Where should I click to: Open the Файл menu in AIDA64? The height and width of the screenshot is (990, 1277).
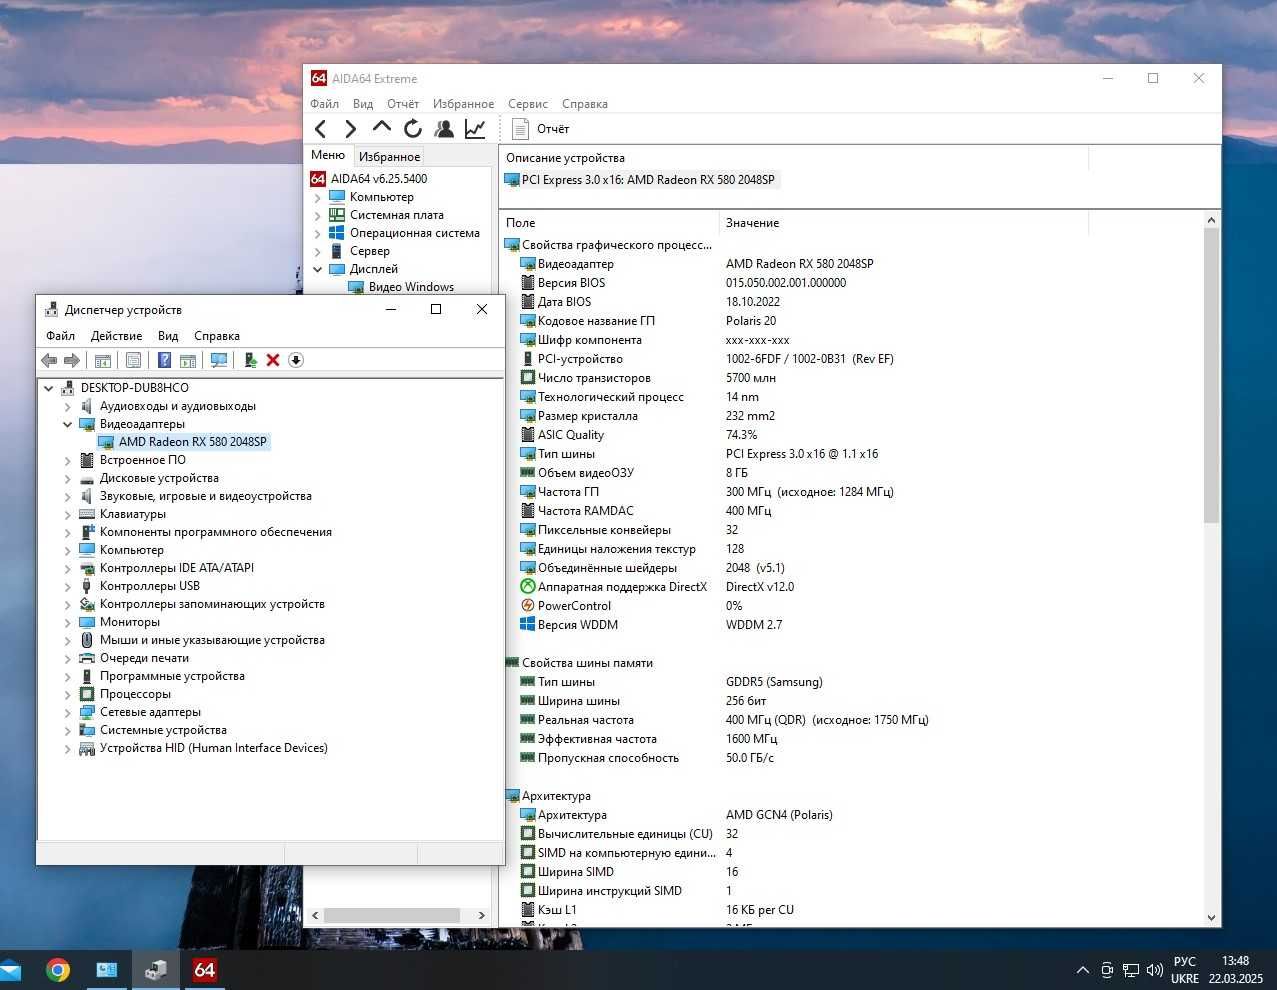[x=324, y=104]
